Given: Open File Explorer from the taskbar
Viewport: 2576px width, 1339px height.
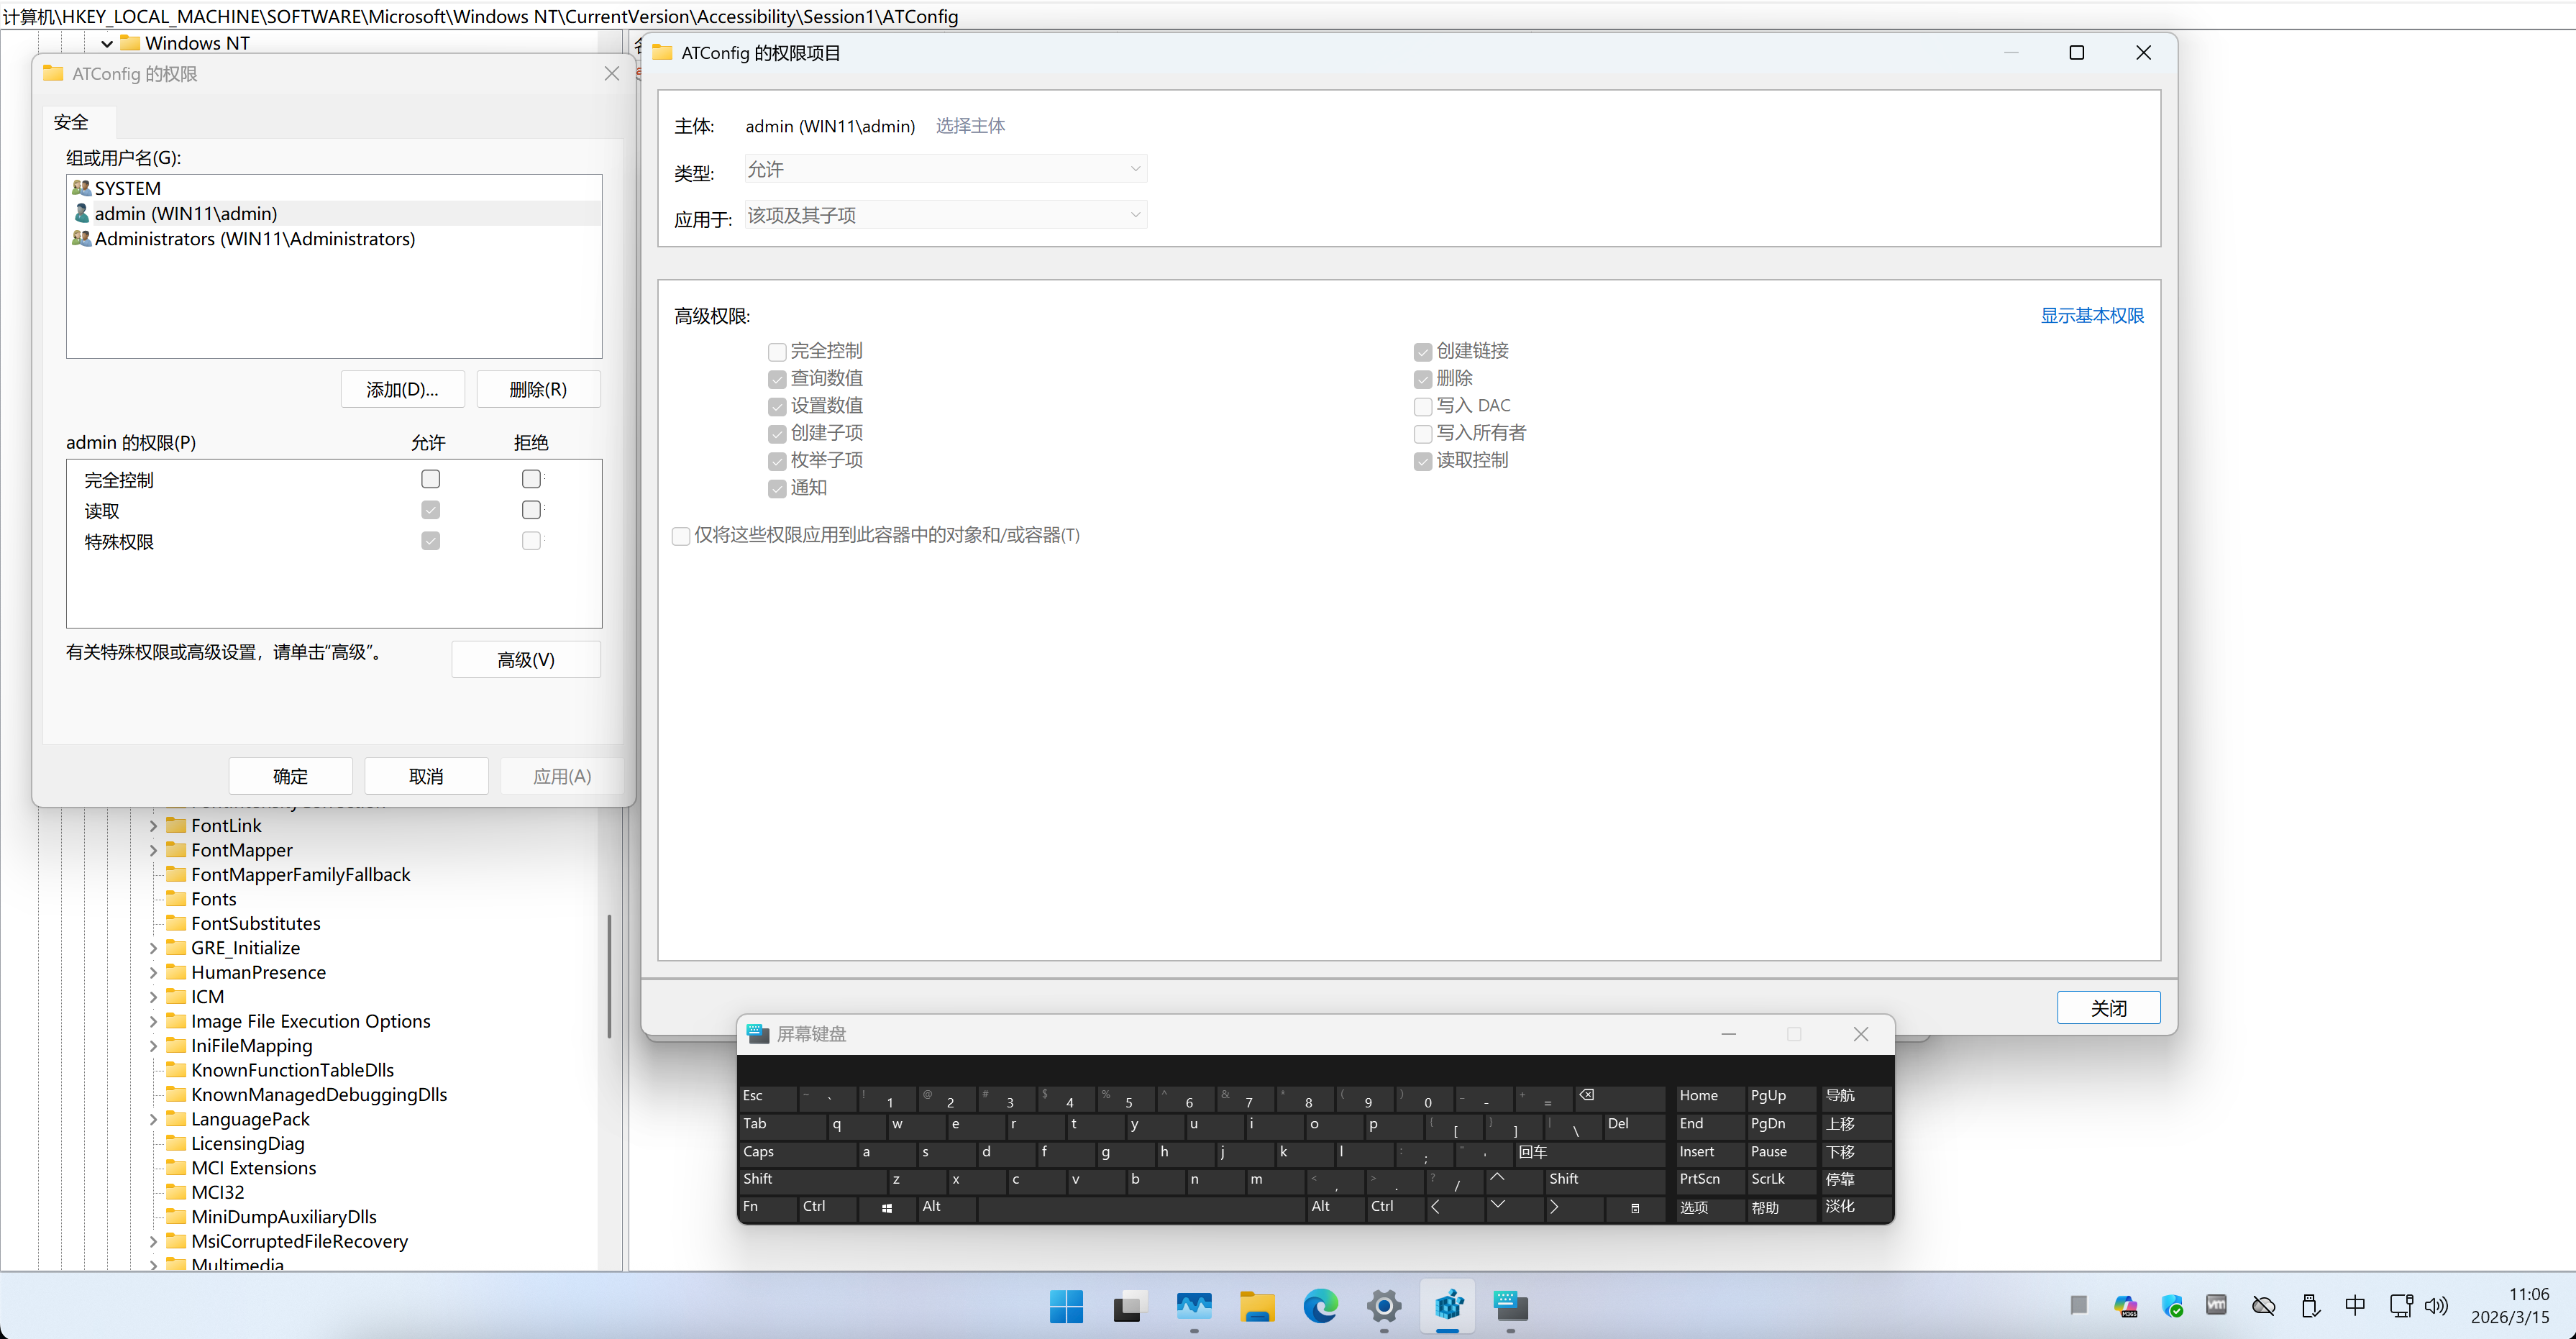Looking at the screenshot, I should (1257, 1306).
